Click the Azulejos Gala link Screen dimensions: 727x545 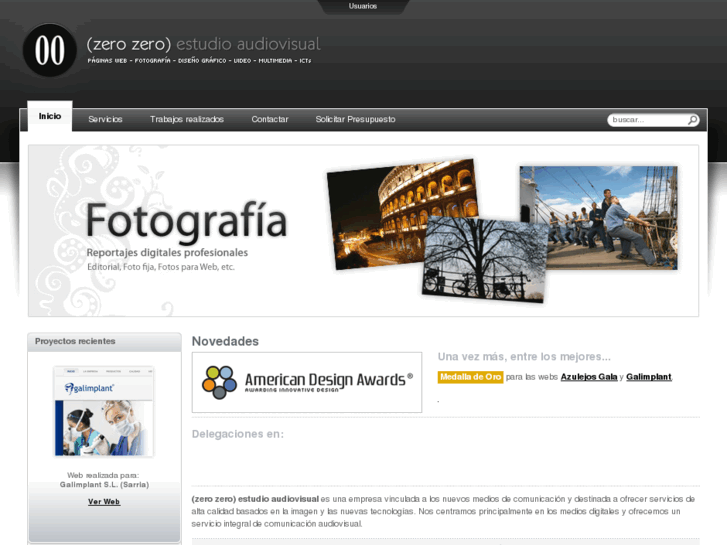(x=589, y=377)
